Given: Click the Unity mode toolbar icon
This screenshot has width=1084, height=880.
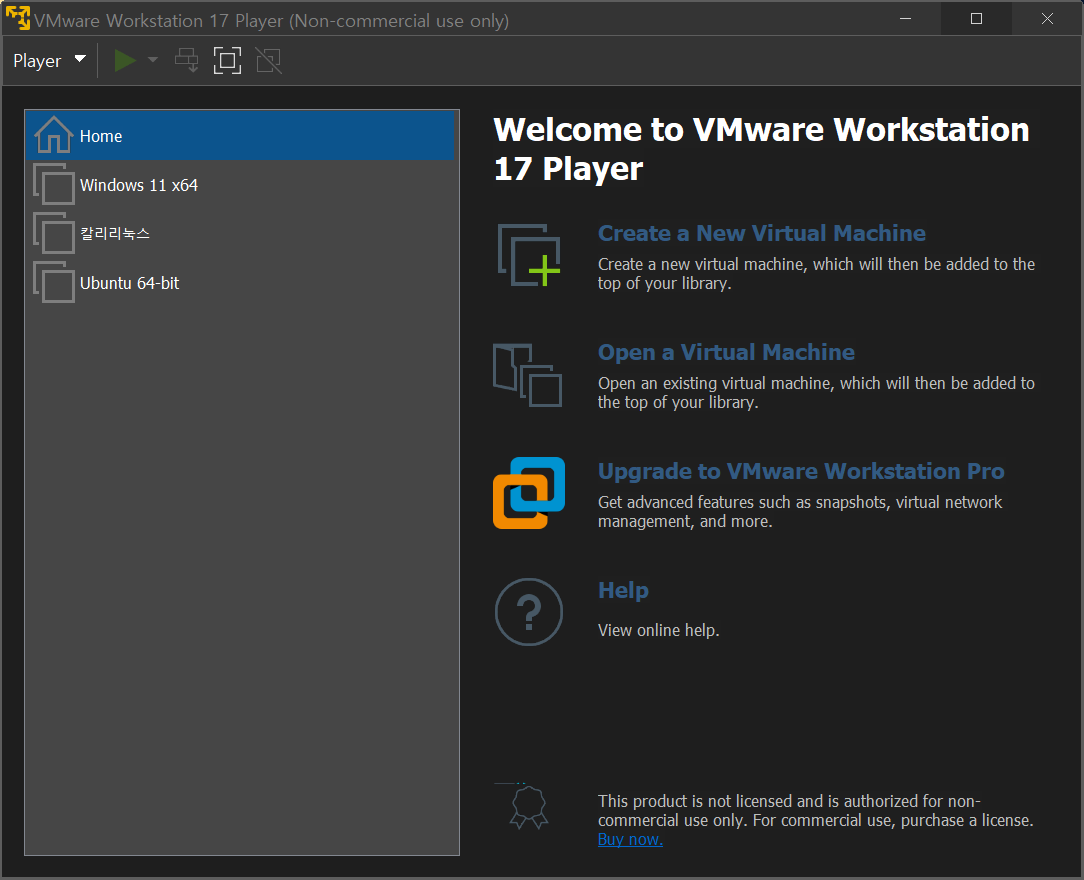Looking at the screenshot, I should pyautogui.click(x=268, y=61).
